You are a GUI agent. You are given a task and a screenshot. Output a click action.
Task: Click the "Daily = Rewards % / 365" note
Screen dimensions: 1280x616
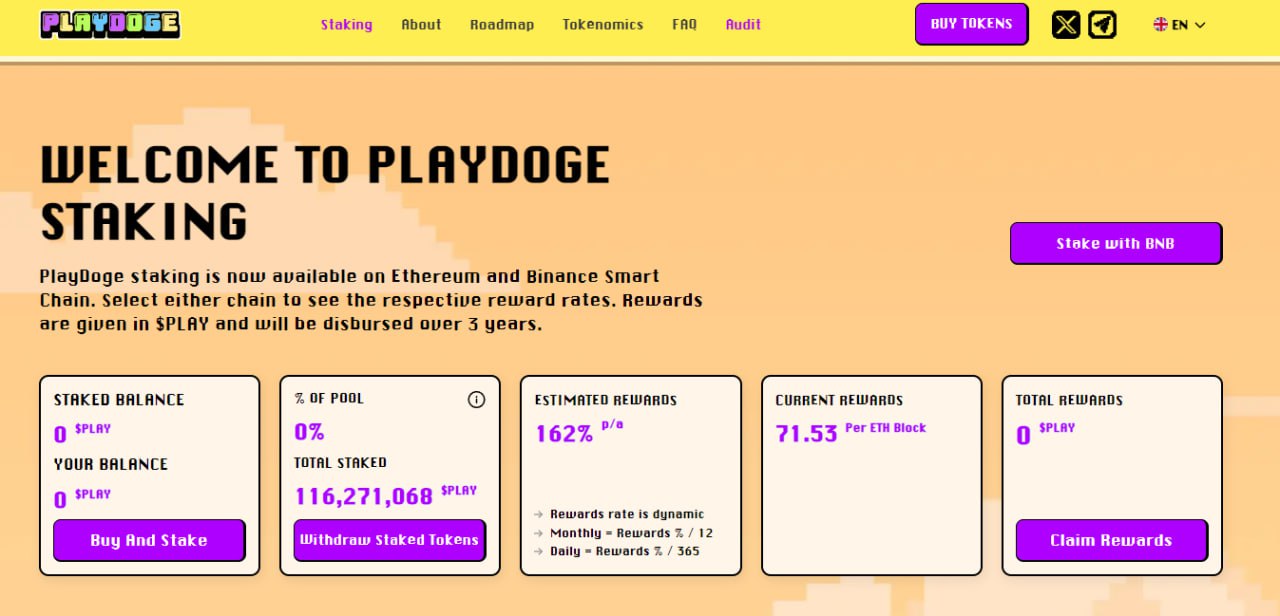(x=625, y=551)
